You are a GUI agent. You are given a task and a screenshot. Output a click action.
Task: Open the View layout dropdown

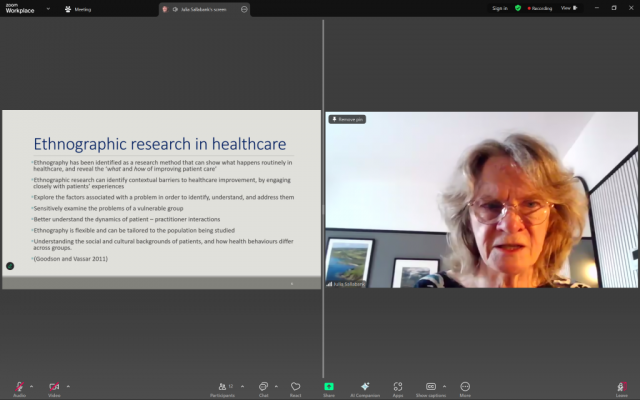(x=567, y=8)
